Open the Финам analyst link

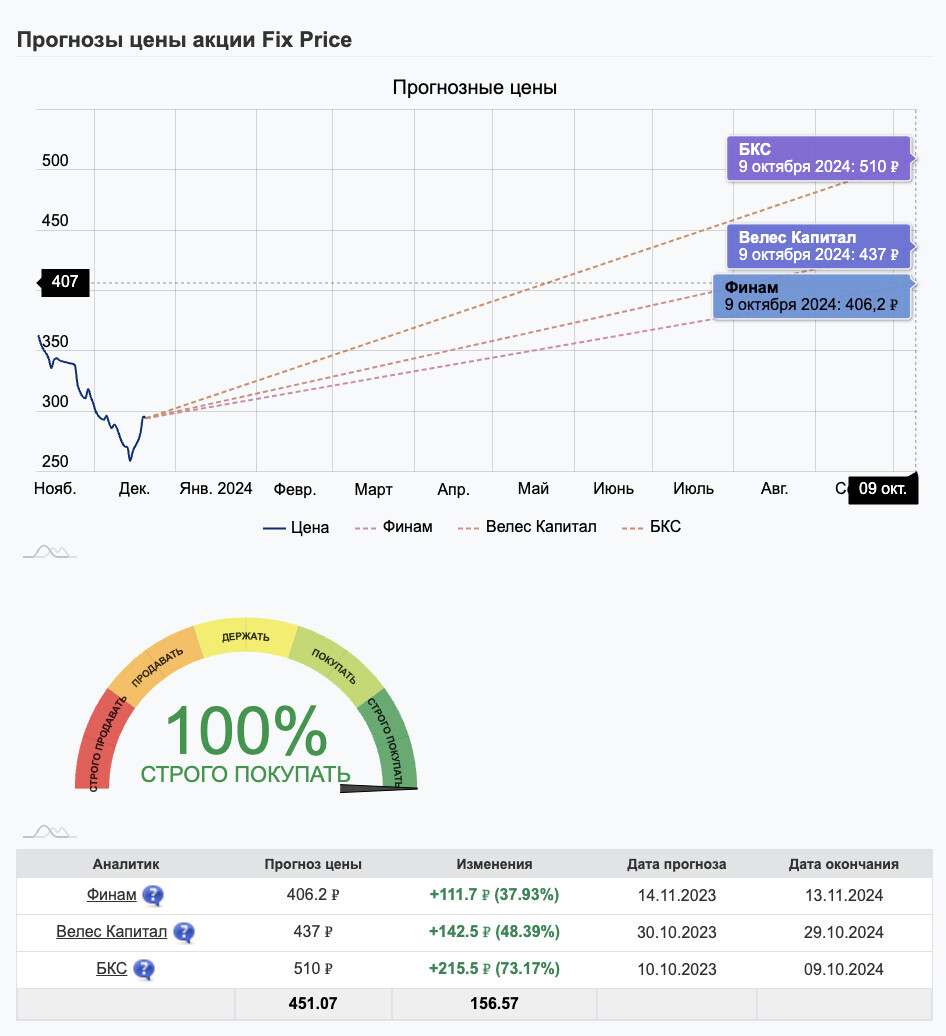pyautogui.click(x=112, y=895)
